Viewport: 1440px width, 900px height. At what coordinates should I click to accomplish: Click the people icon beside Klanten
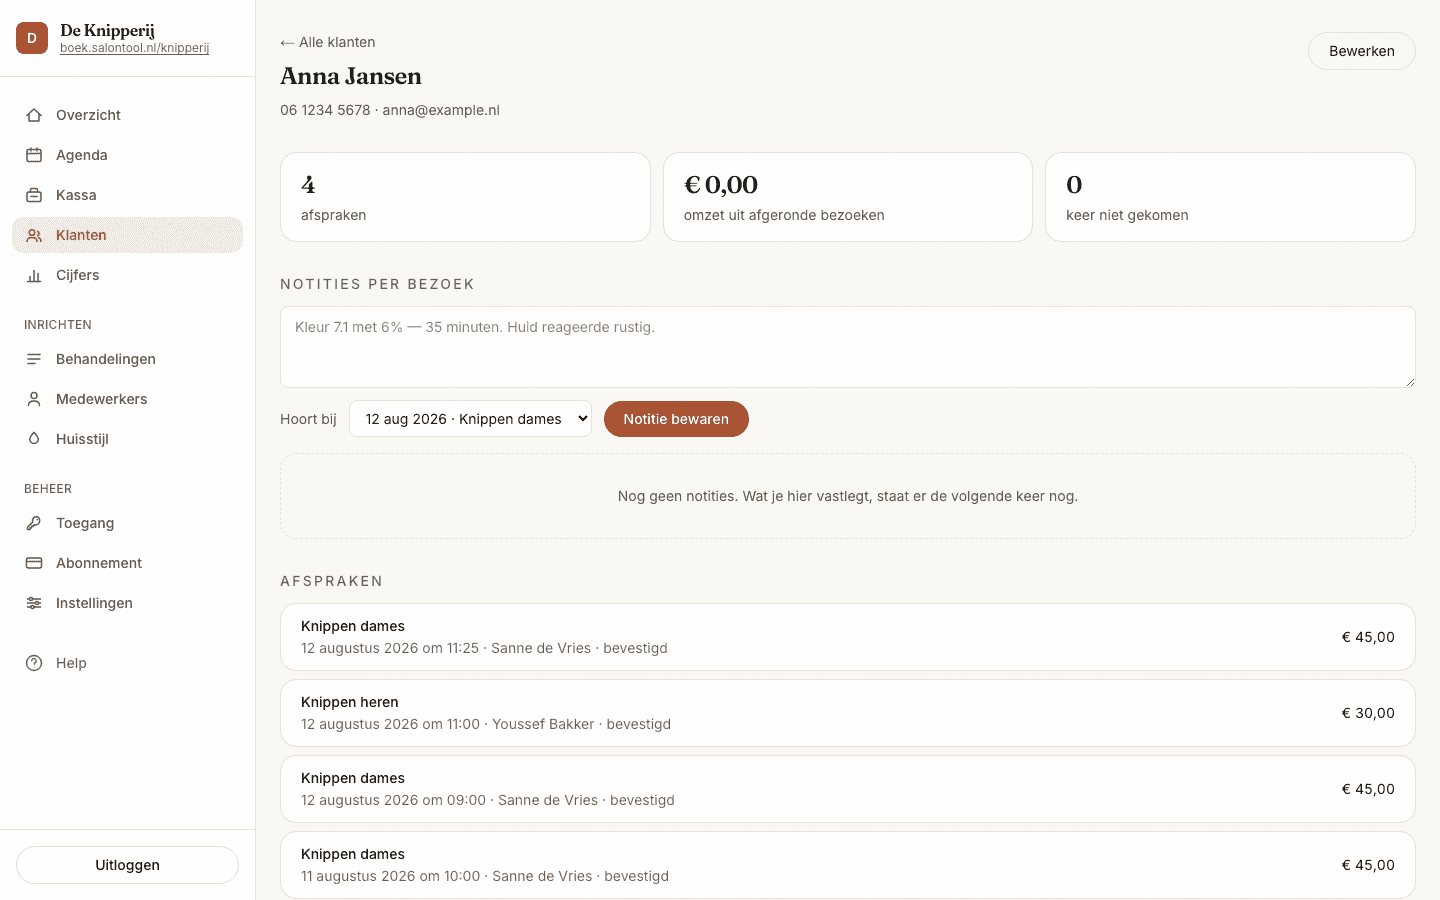(x=34, y=235)
